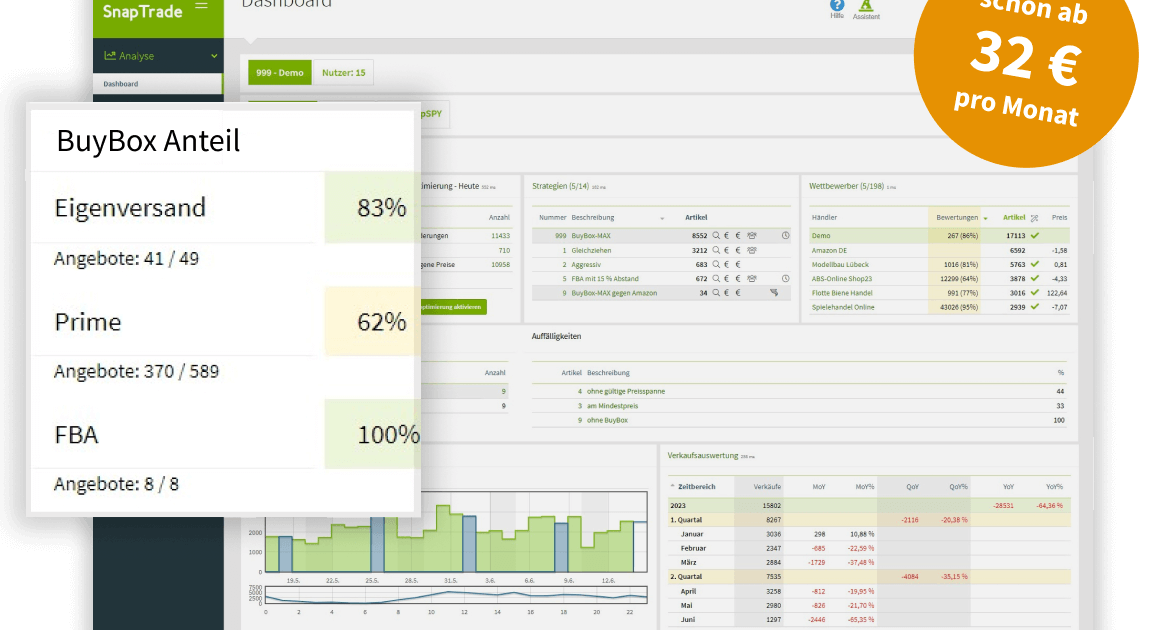Select the 999 - Demo tab
Viewport: 1157px width, 630px height.
point(280,72)
